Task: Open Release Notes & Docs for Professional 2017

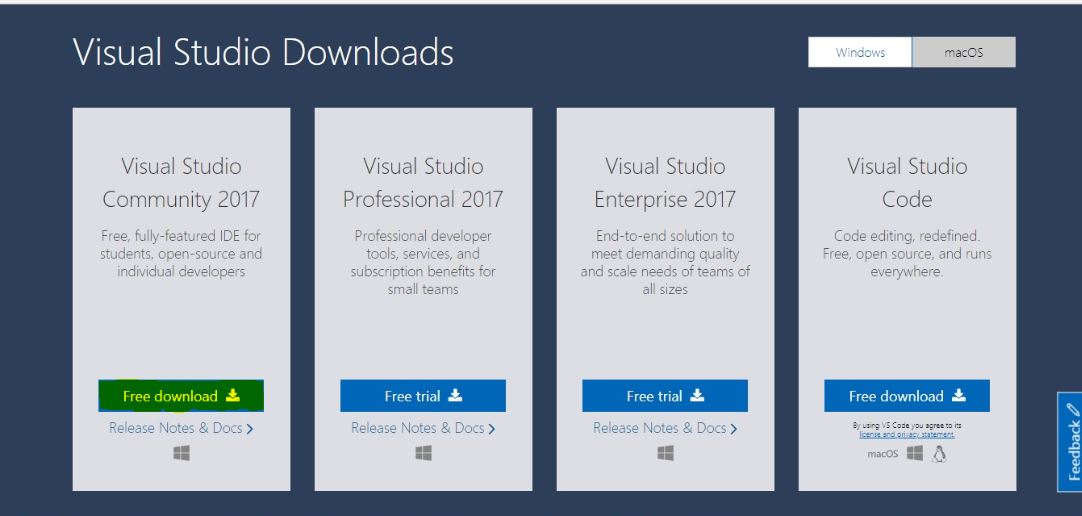Action: (x=423, y=428)
